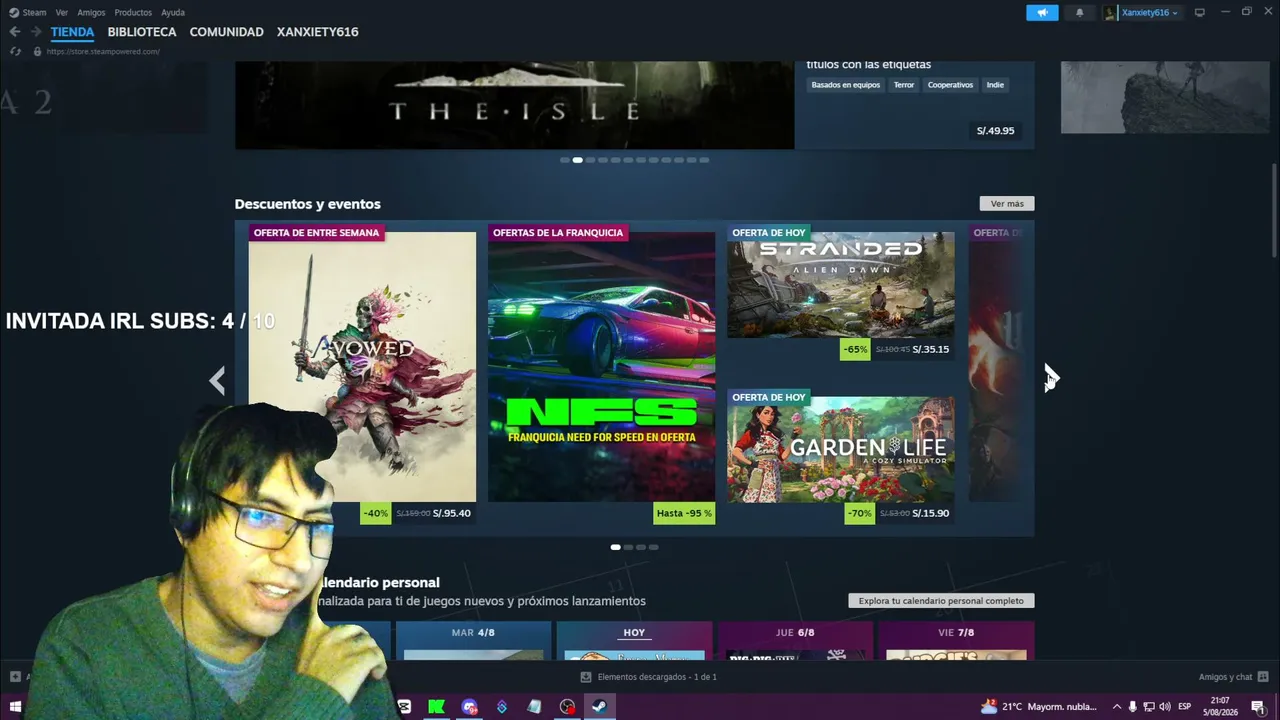The image size is (1280, 720).
Task: Click the S/.49.95 price of The Isle
Action: pos(995,131)
